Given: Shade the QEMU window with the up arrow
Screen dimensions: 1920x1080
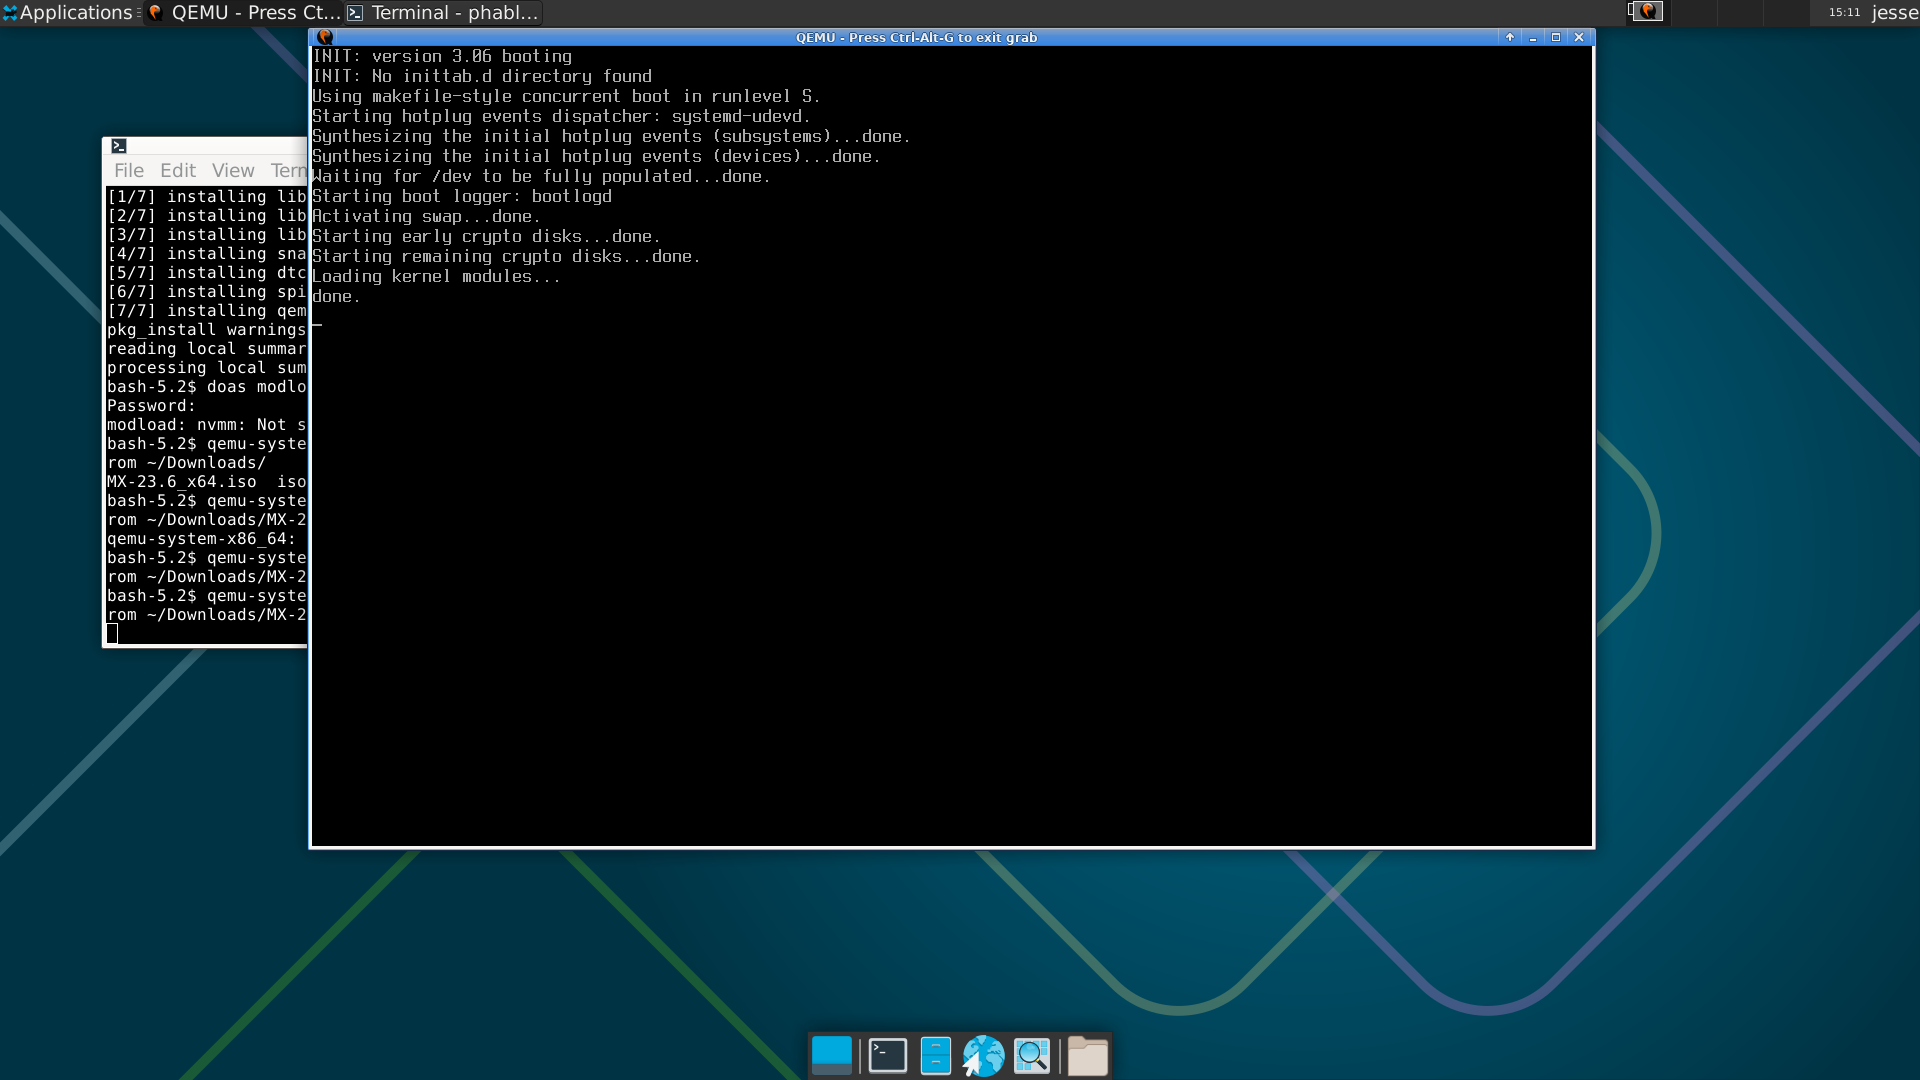Looking at the screenshot, I should click(x=1510, y=37).
